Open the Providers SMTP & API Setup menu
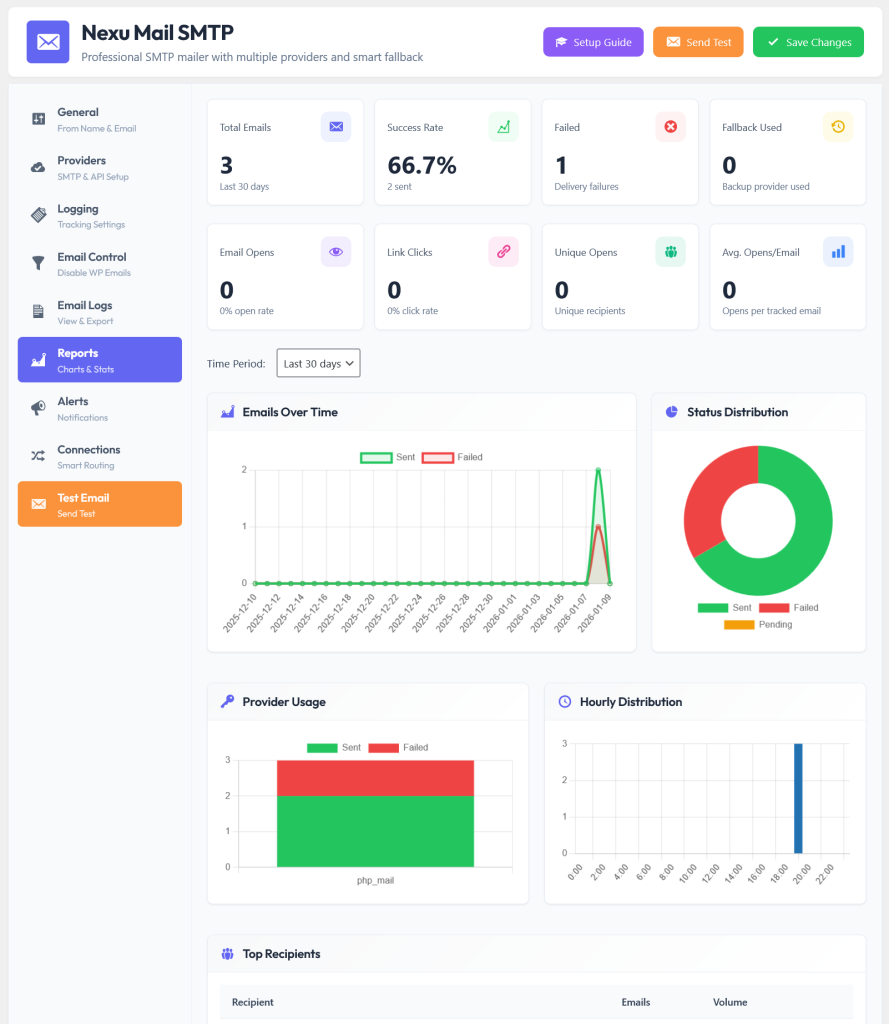The image size is (889, 1024). tap(99, 167)
